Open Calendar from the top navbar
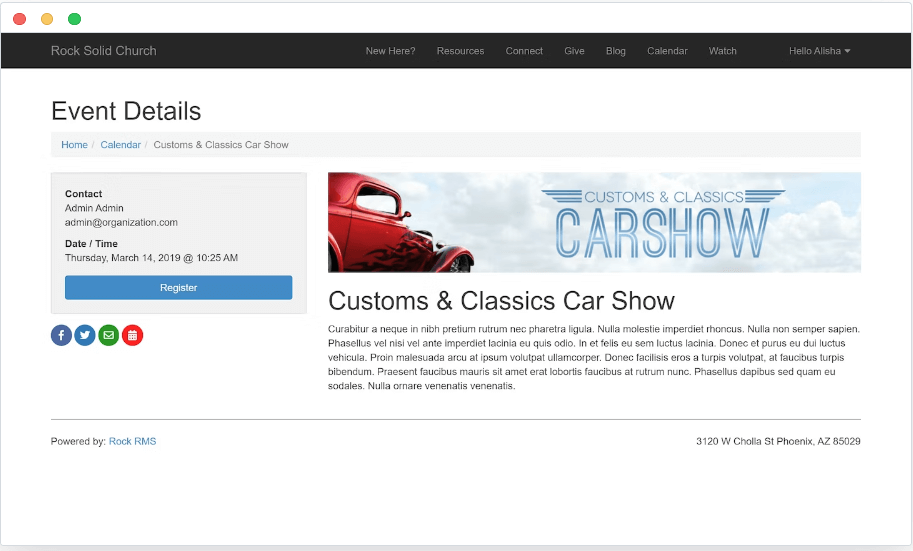This screenshot has height=551, width=913. pos(667,51)
